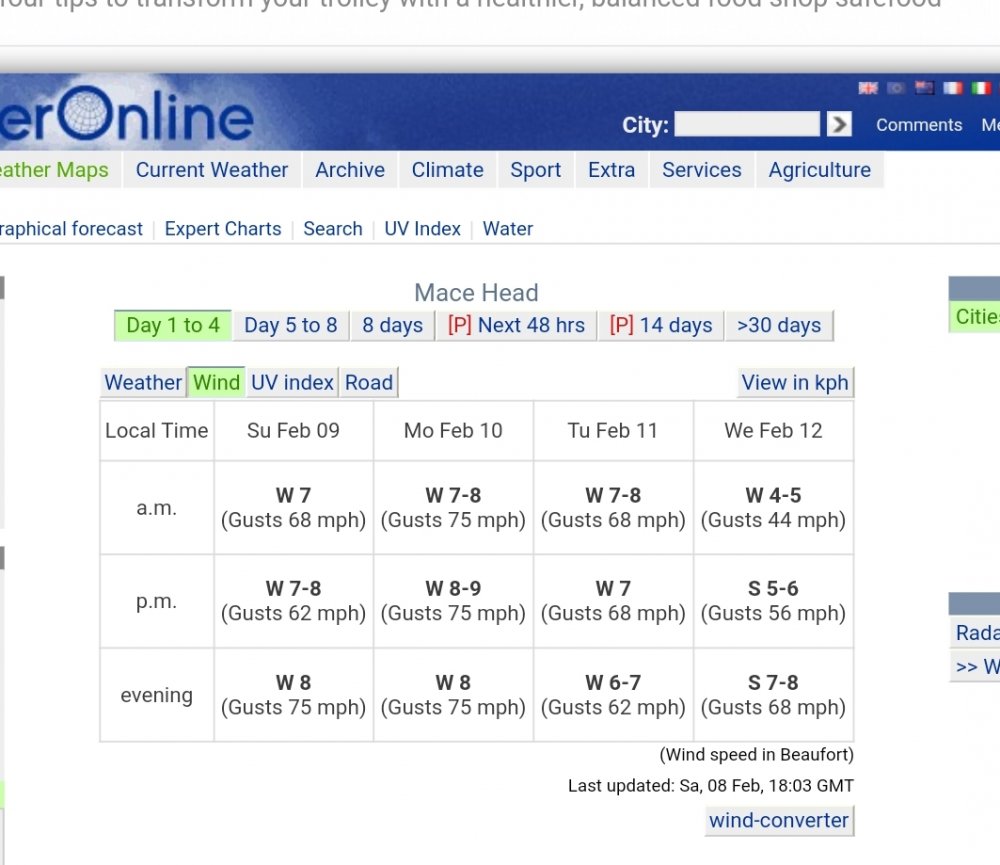Viewport: 1000px width, 865px height.
Task: Show the Road forecast tab
Action: pyautogui.click(x=369, y=382)
